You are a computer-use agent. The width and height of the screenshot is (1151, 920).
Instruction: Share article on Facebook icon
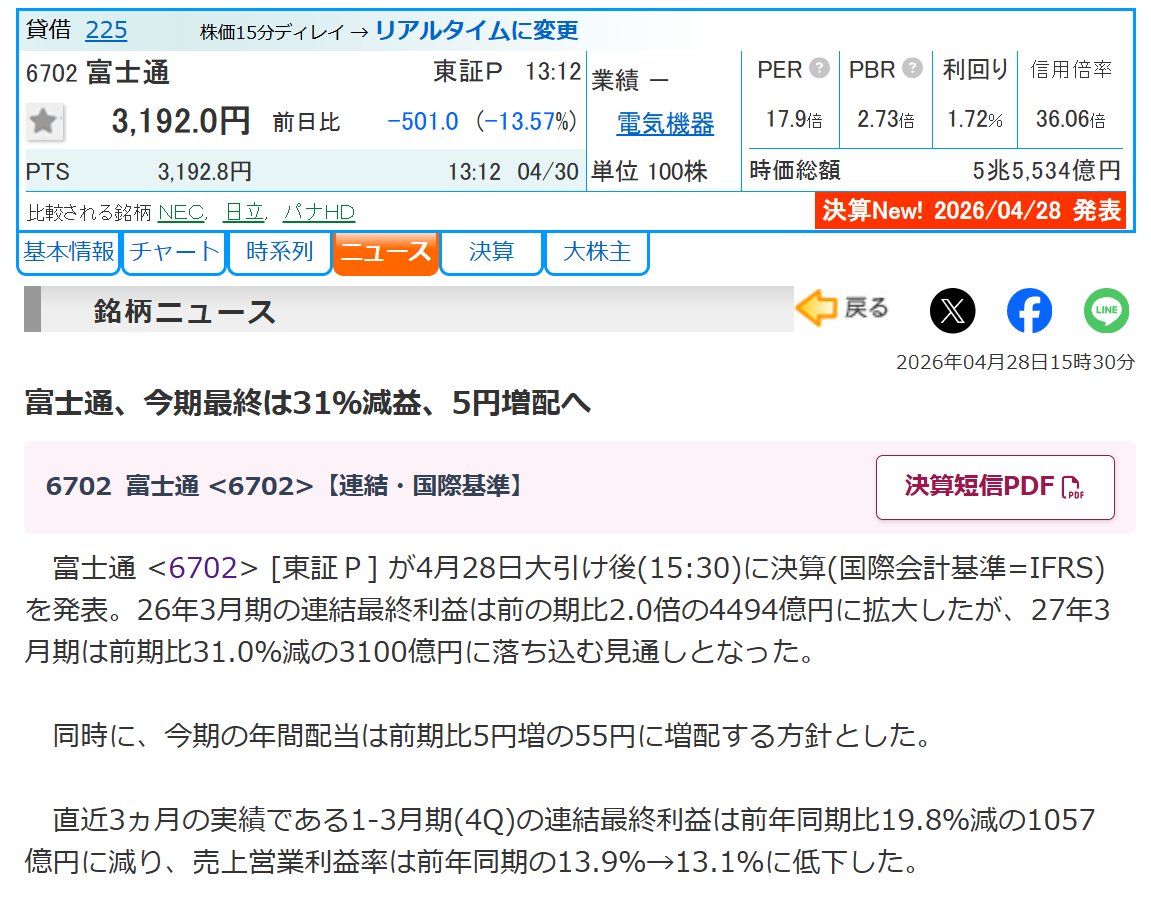tap(1028, 311)
